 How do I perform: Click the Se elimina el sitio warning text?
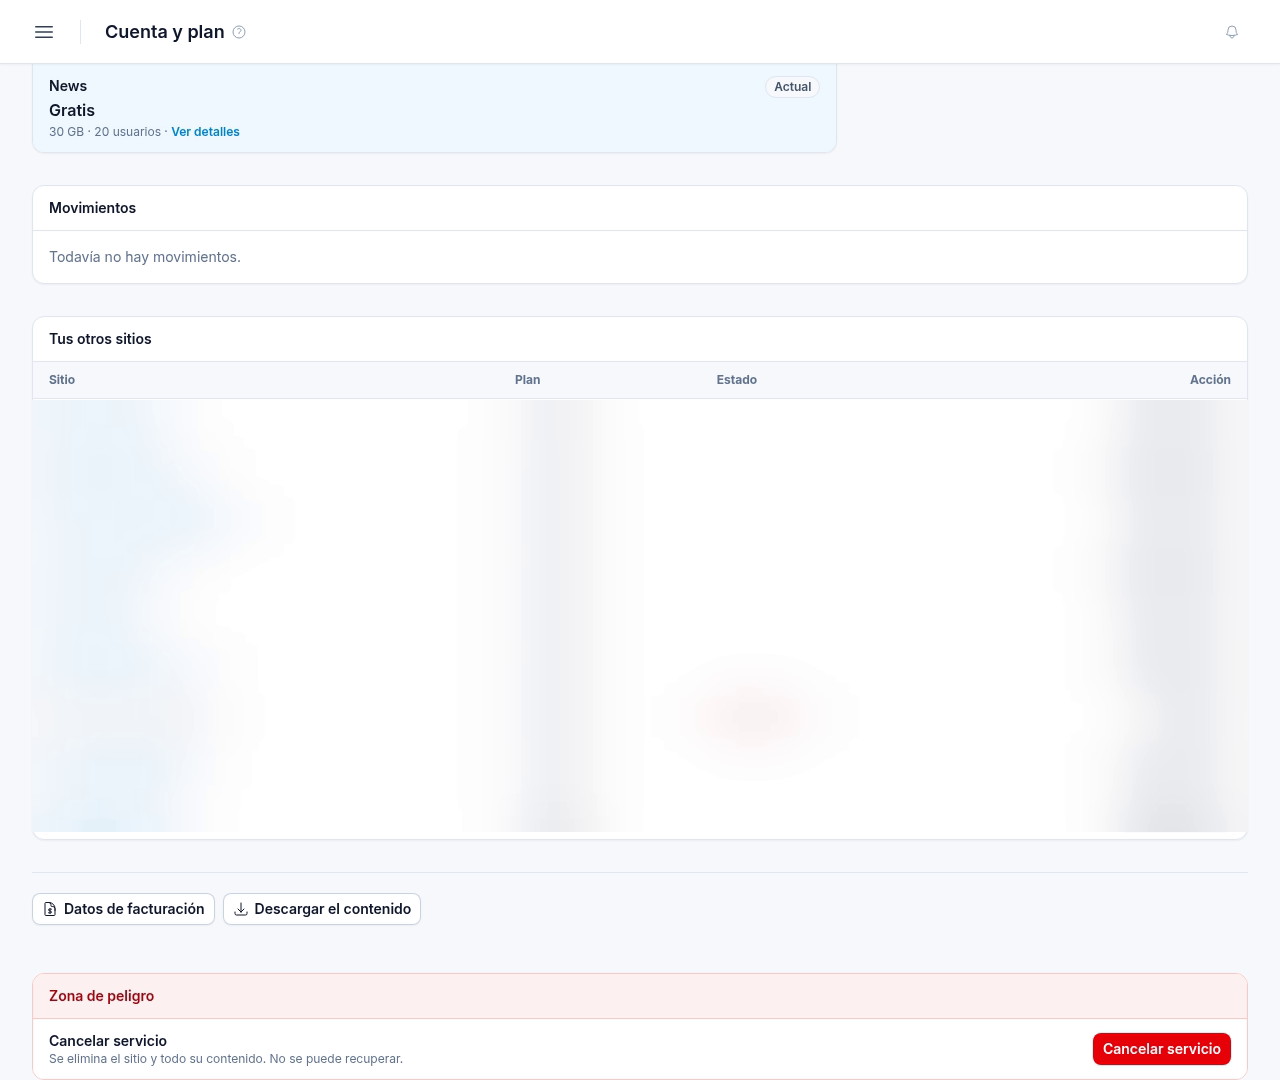click(226, 1059)
